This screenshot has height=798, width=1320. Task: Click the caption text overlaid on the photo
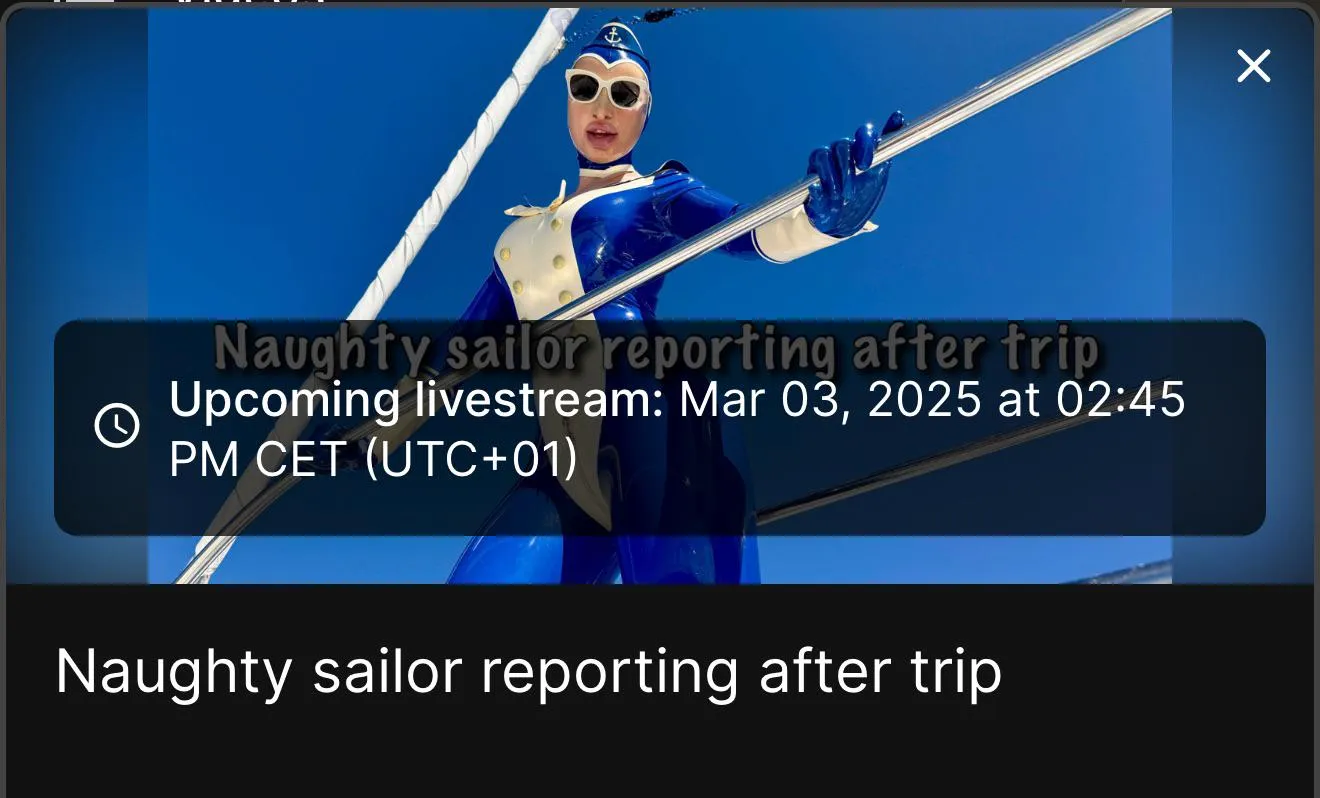point(657,349)
